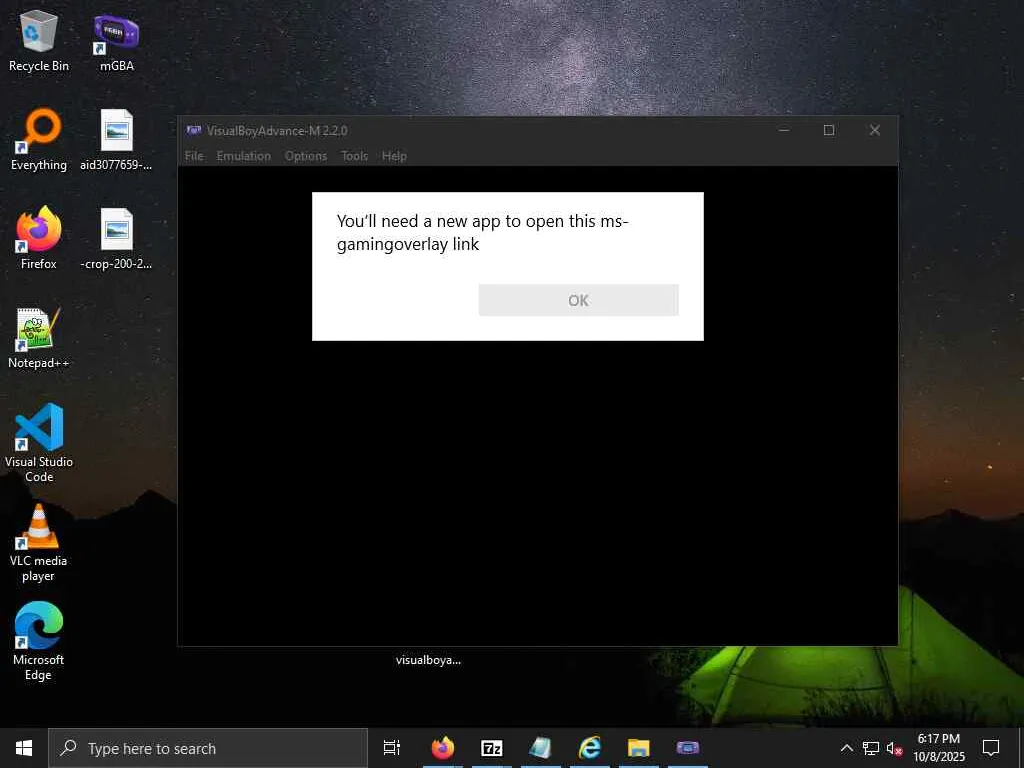Open the network status tray icon
The width and height of the screenshot is (1024, 768).
[x=871, y=748]
